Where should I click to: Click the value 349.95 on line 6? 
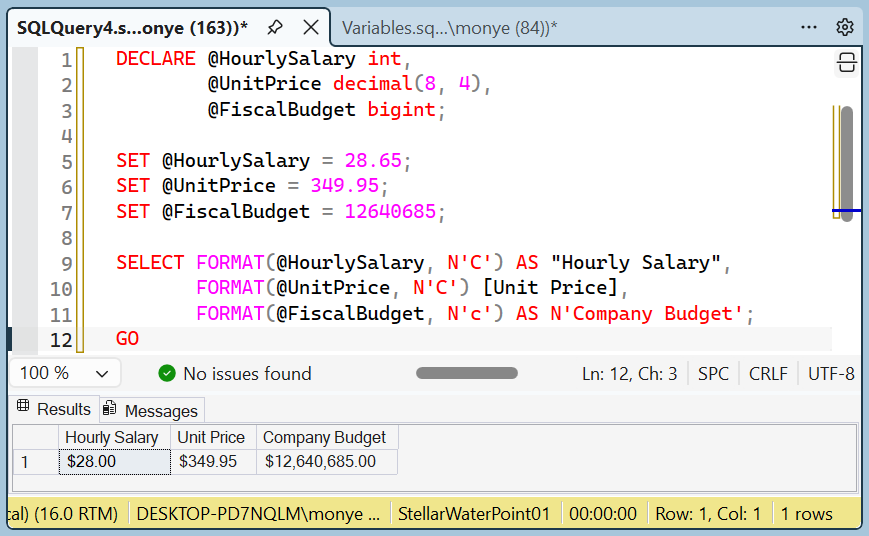(x=345, y=186)
